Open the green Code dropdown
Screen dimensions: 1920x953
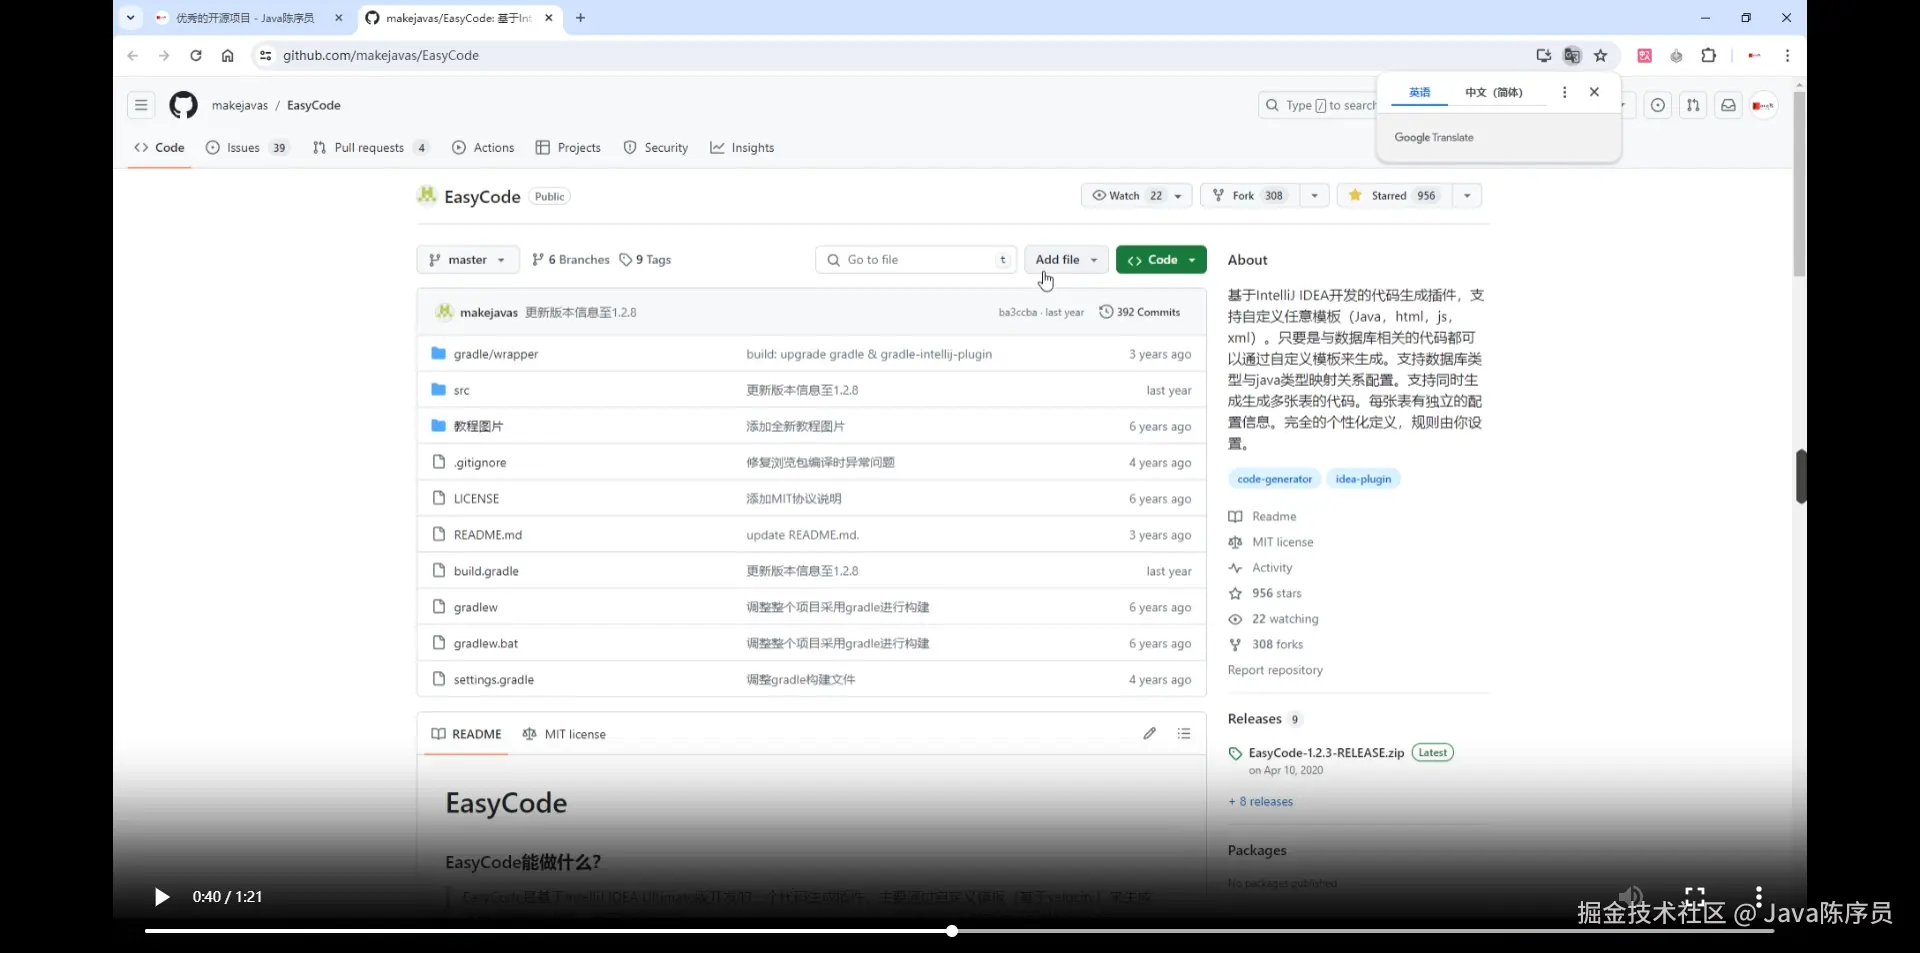1161,260
